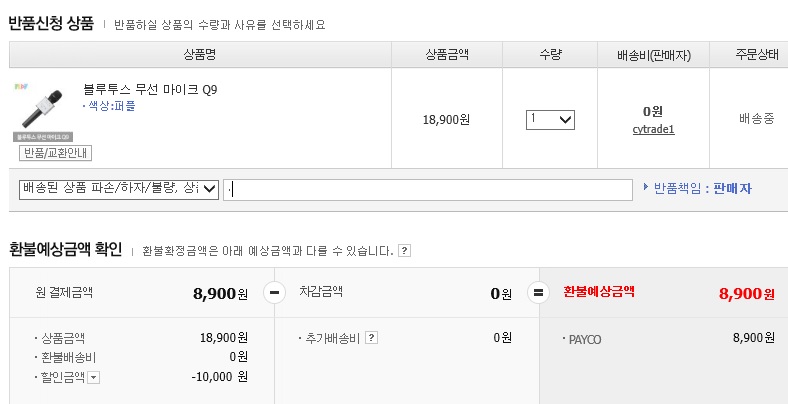Viewport: 788px width, 404px height.
Task: Open product link 블루투스 무선 마이크 Q9
Action: [150, 90]
